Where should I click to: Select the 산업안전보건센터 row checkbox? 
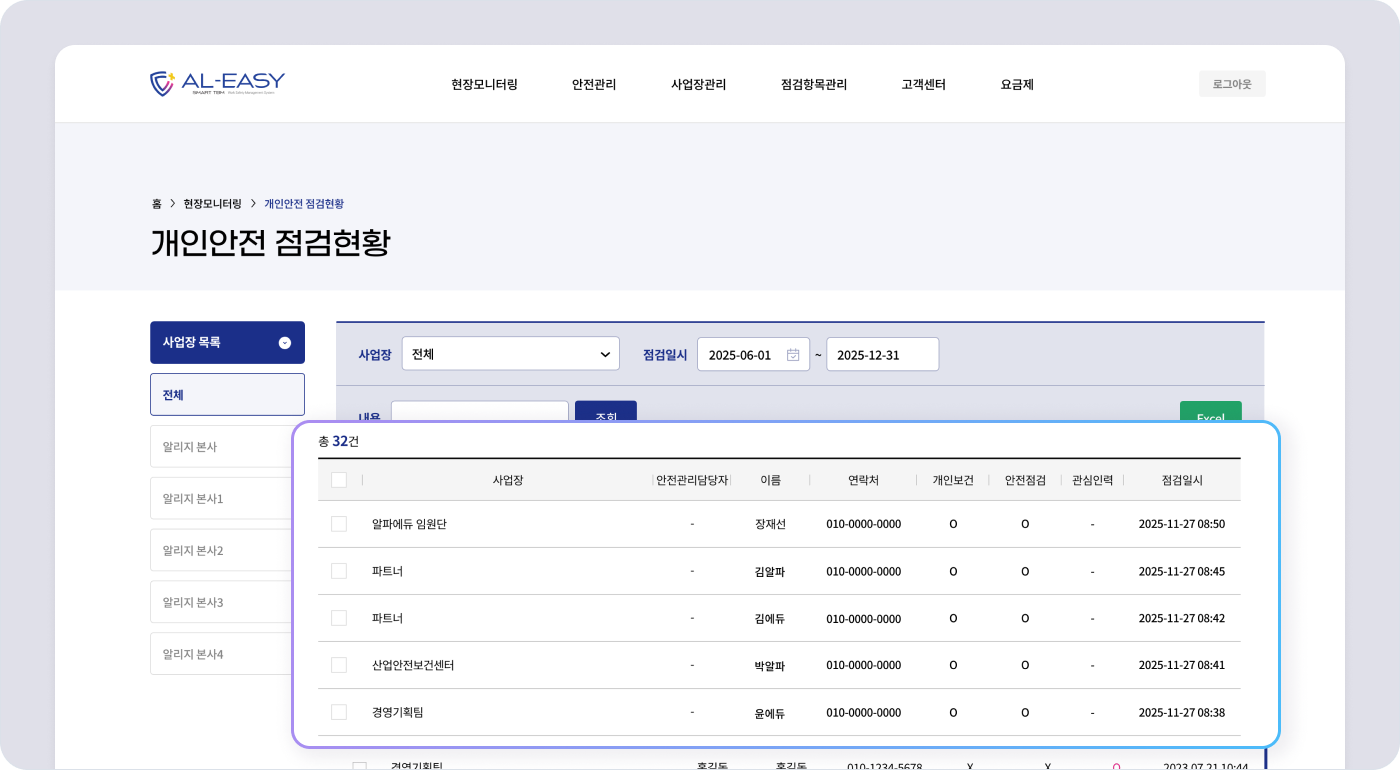pyautogui.click(x=339, y=665)
